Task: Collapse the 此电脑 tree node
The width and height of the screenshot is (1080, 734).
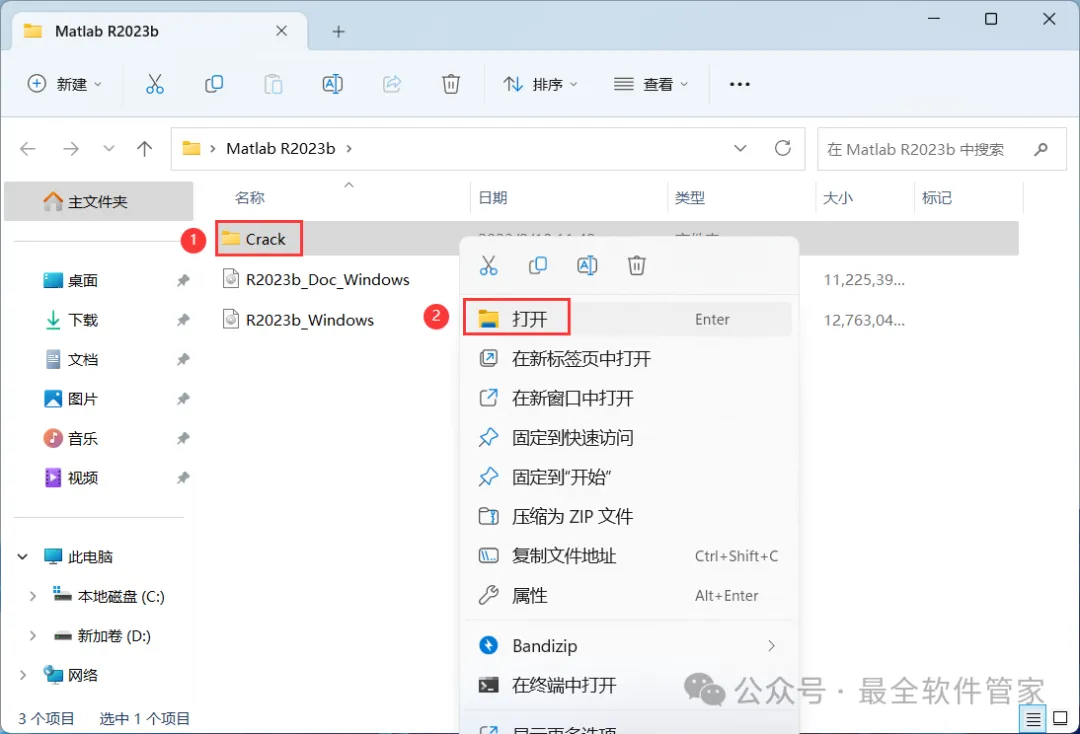Action: [x=23, y=556]
